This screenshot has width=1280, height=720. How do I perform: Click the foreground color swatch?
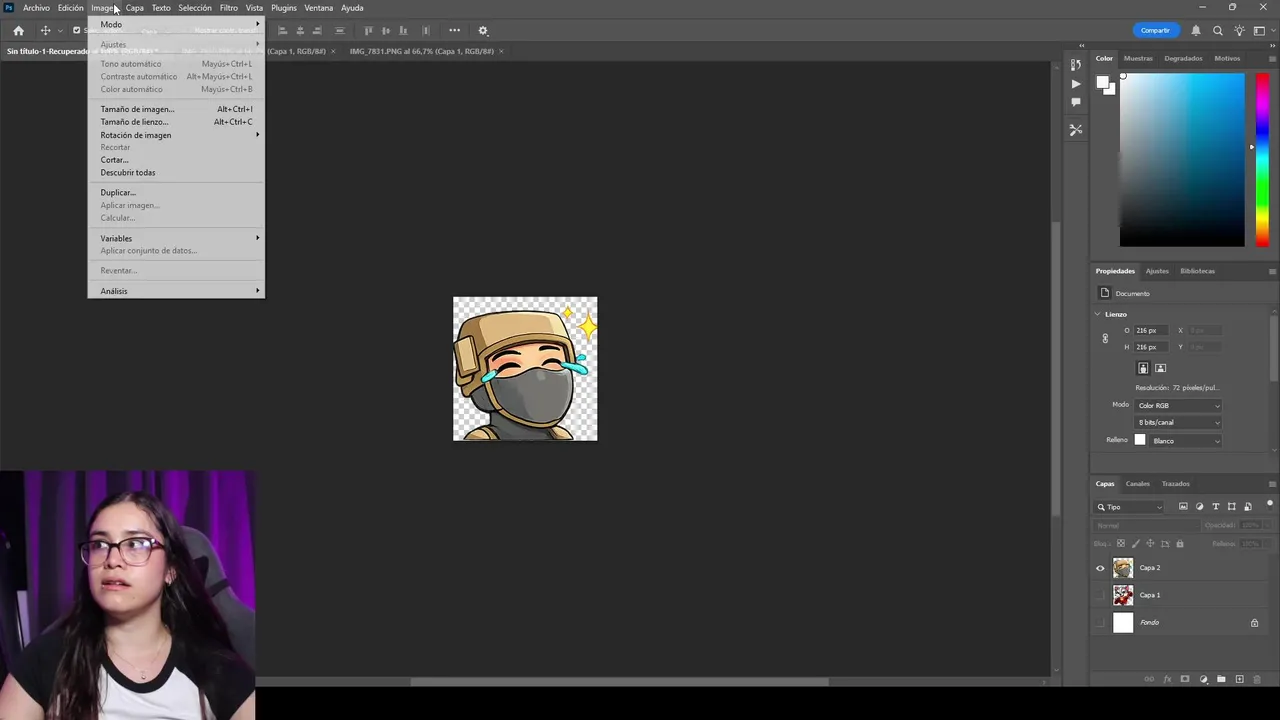[x=1103, y=83]
